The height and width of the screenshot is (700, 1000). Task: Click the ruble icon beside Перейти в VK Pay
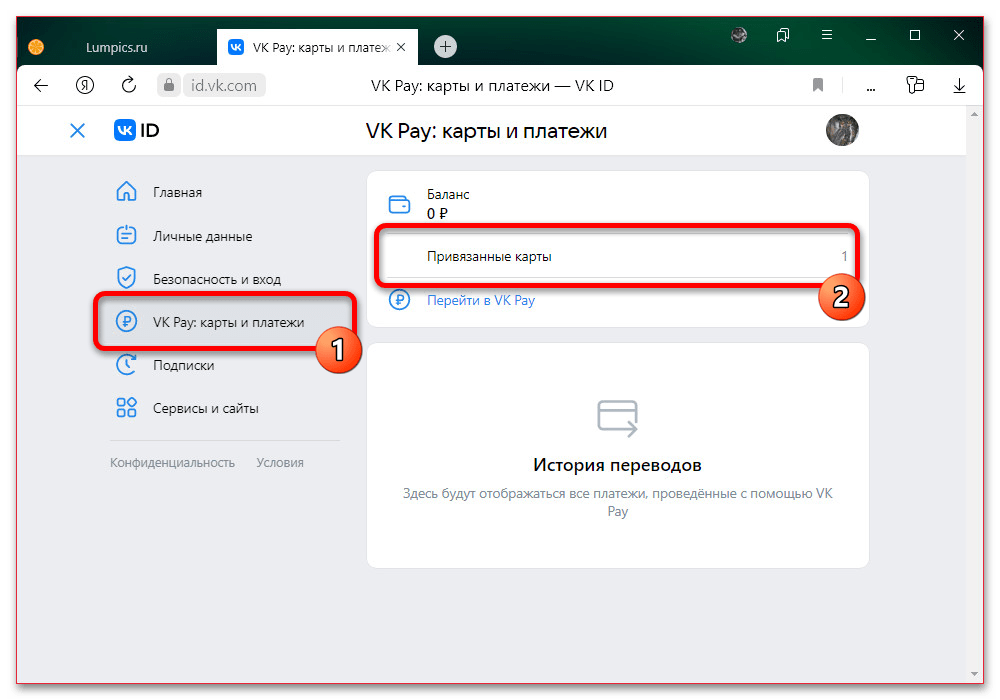pos(399,299)
